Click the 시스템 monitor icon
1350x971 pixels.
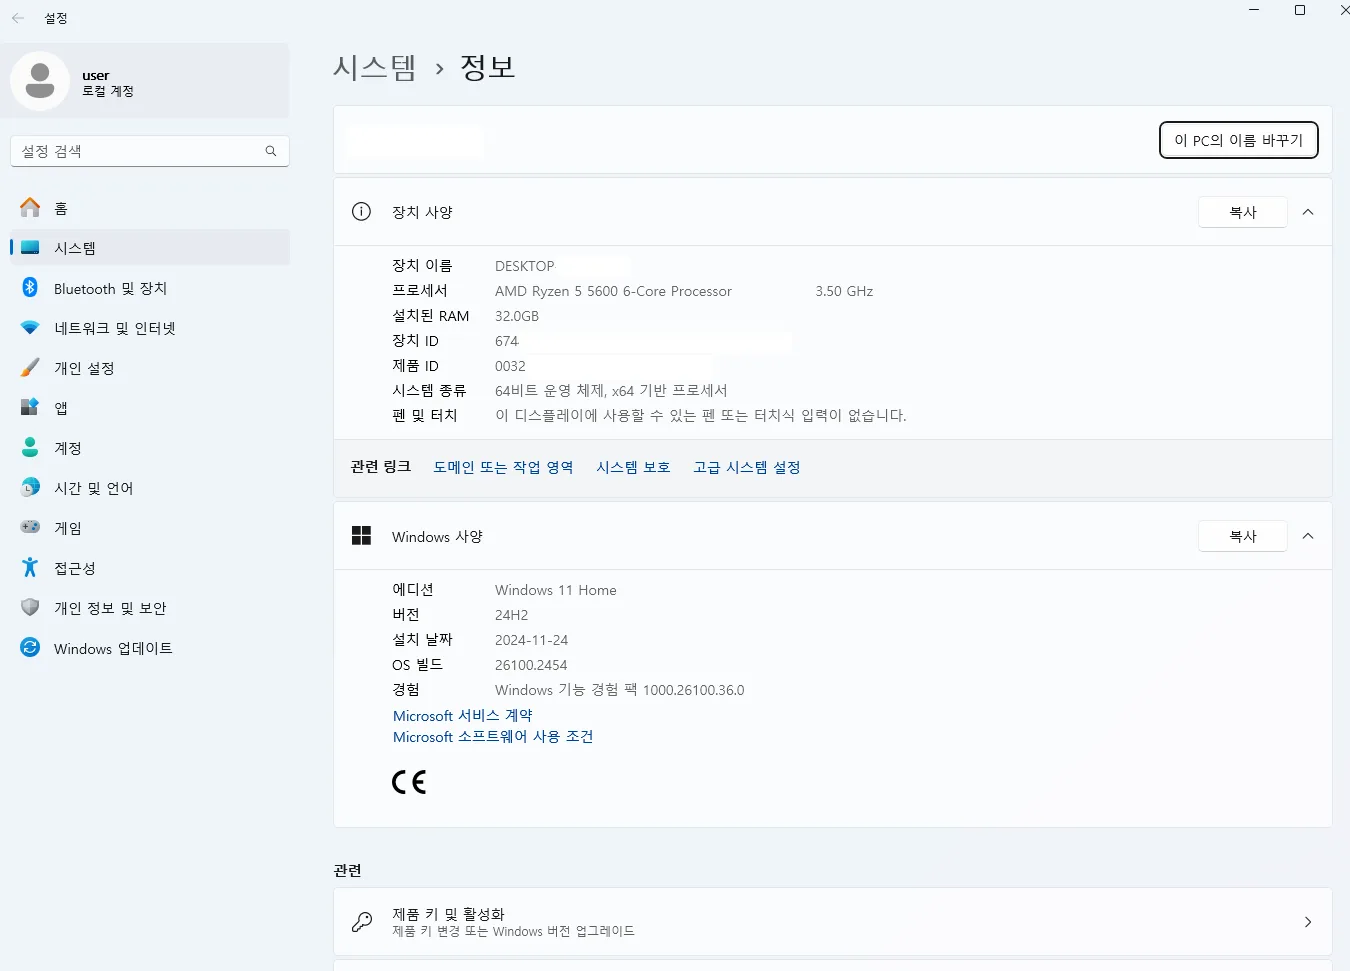(31, 248)
